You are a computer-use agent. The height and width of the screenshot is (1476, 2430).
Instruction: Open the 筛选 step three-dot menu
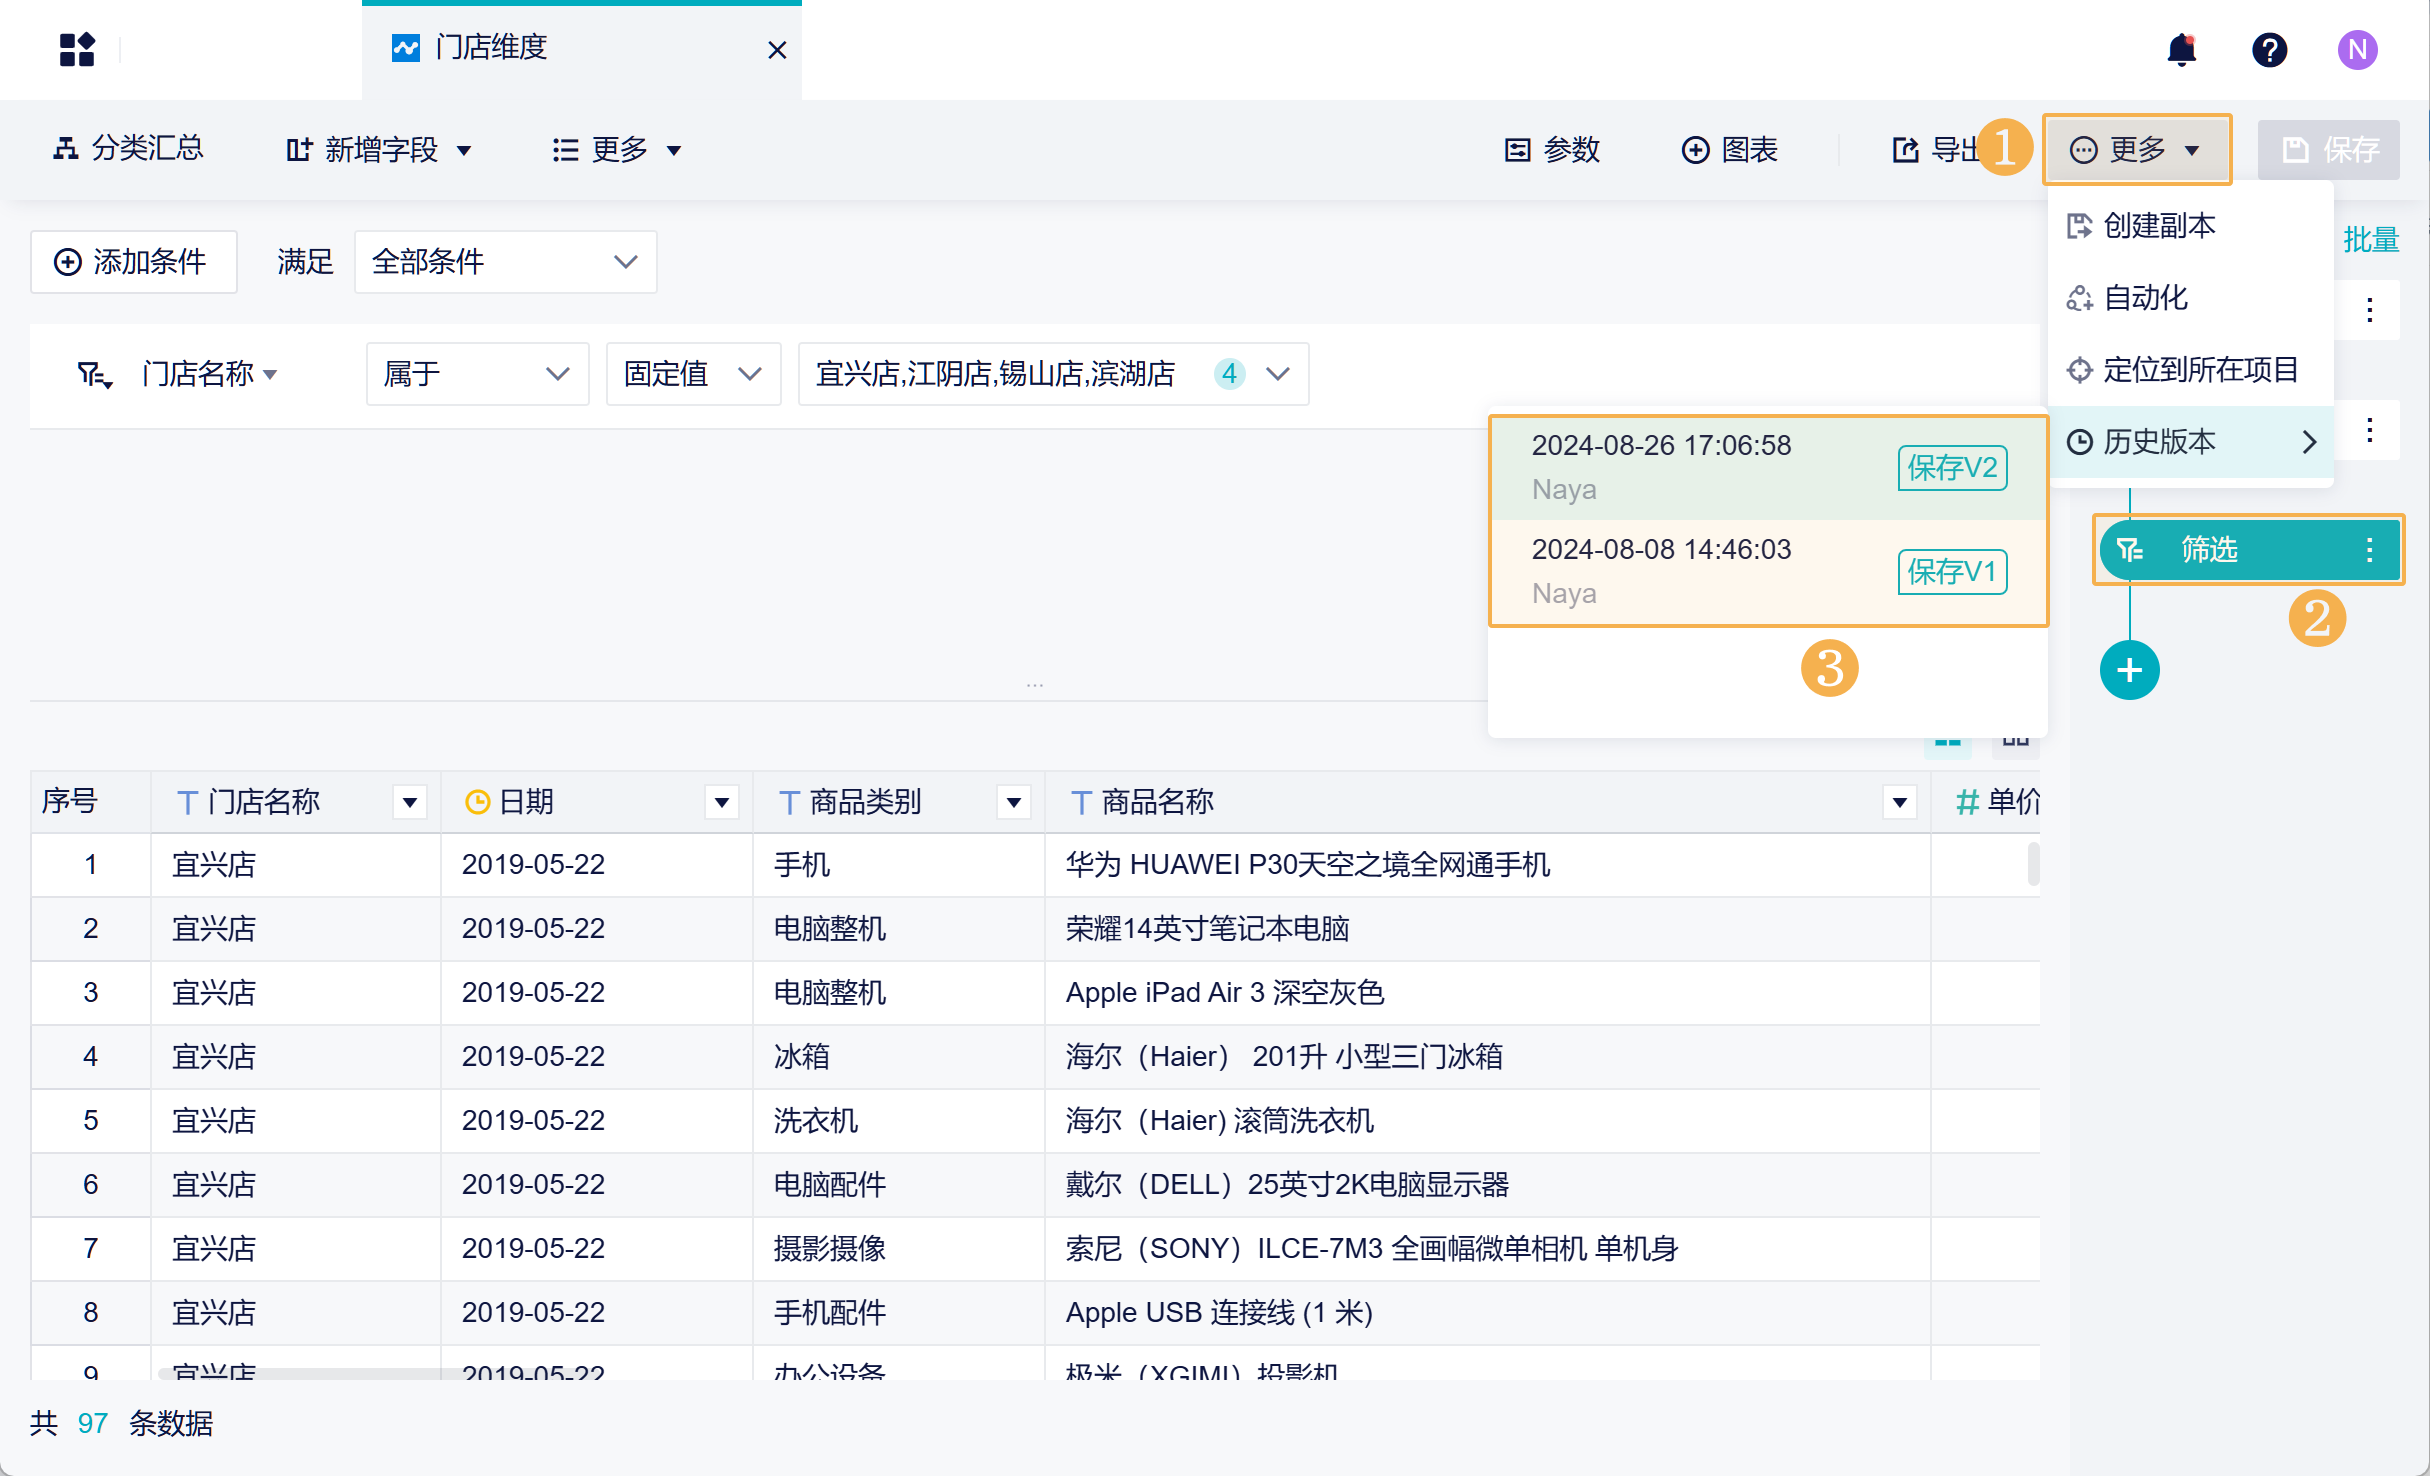[2369, 550]
